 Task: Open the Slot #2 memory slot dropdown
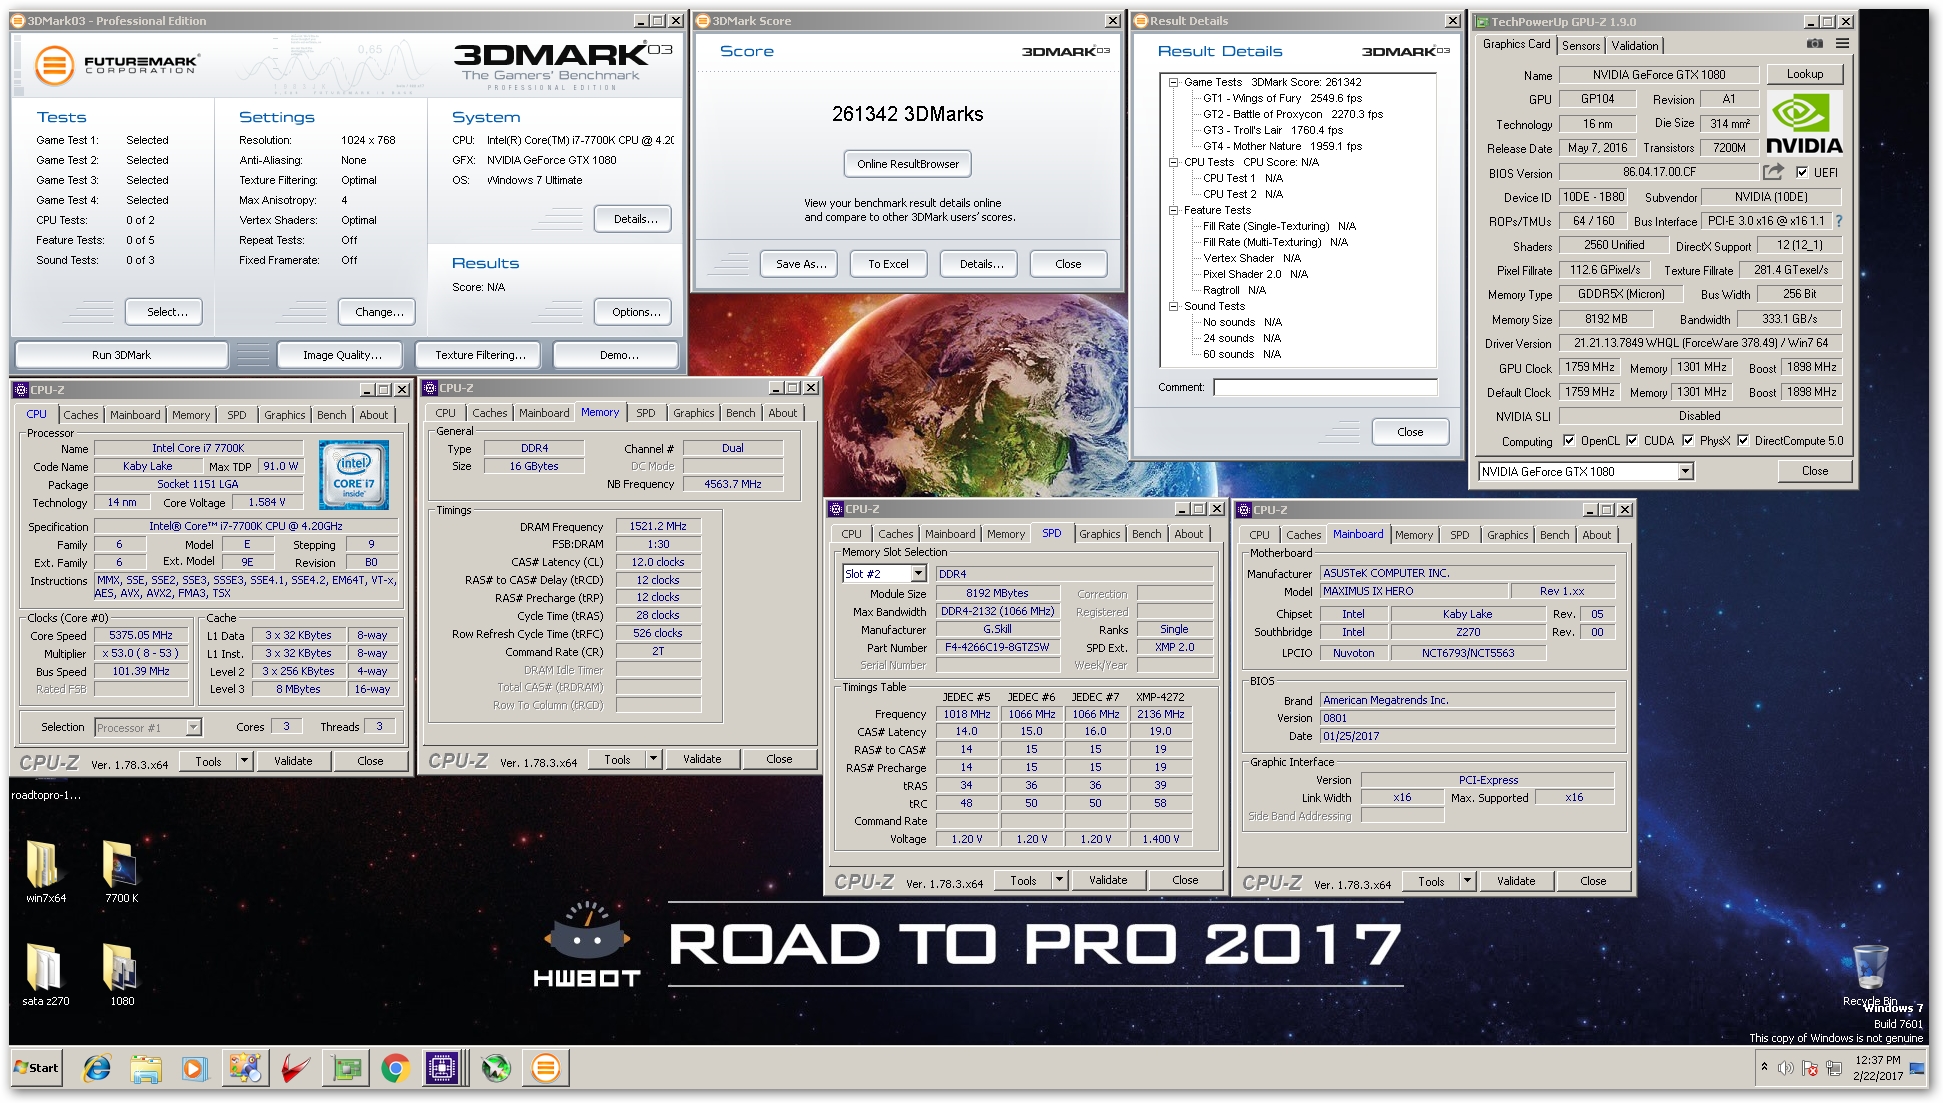(918, 574)
